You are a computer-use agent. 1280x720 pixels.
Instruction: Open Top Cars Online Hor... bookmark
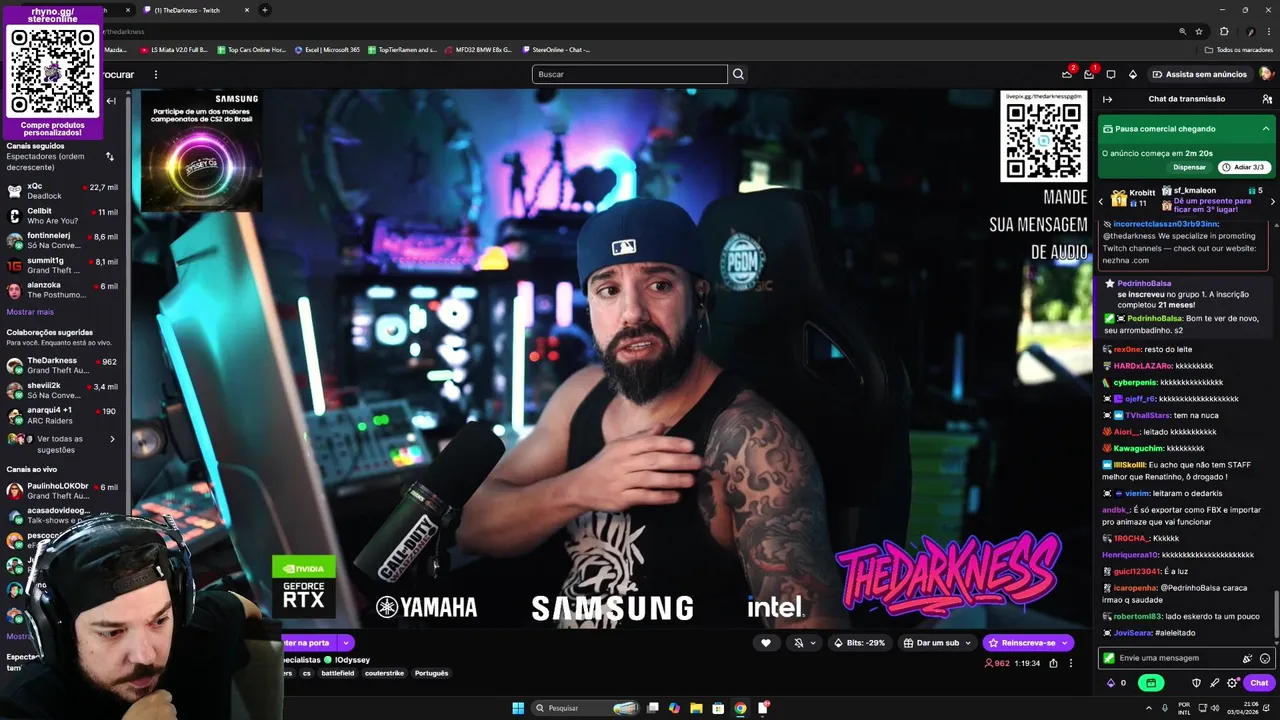(x=251, y=49)
